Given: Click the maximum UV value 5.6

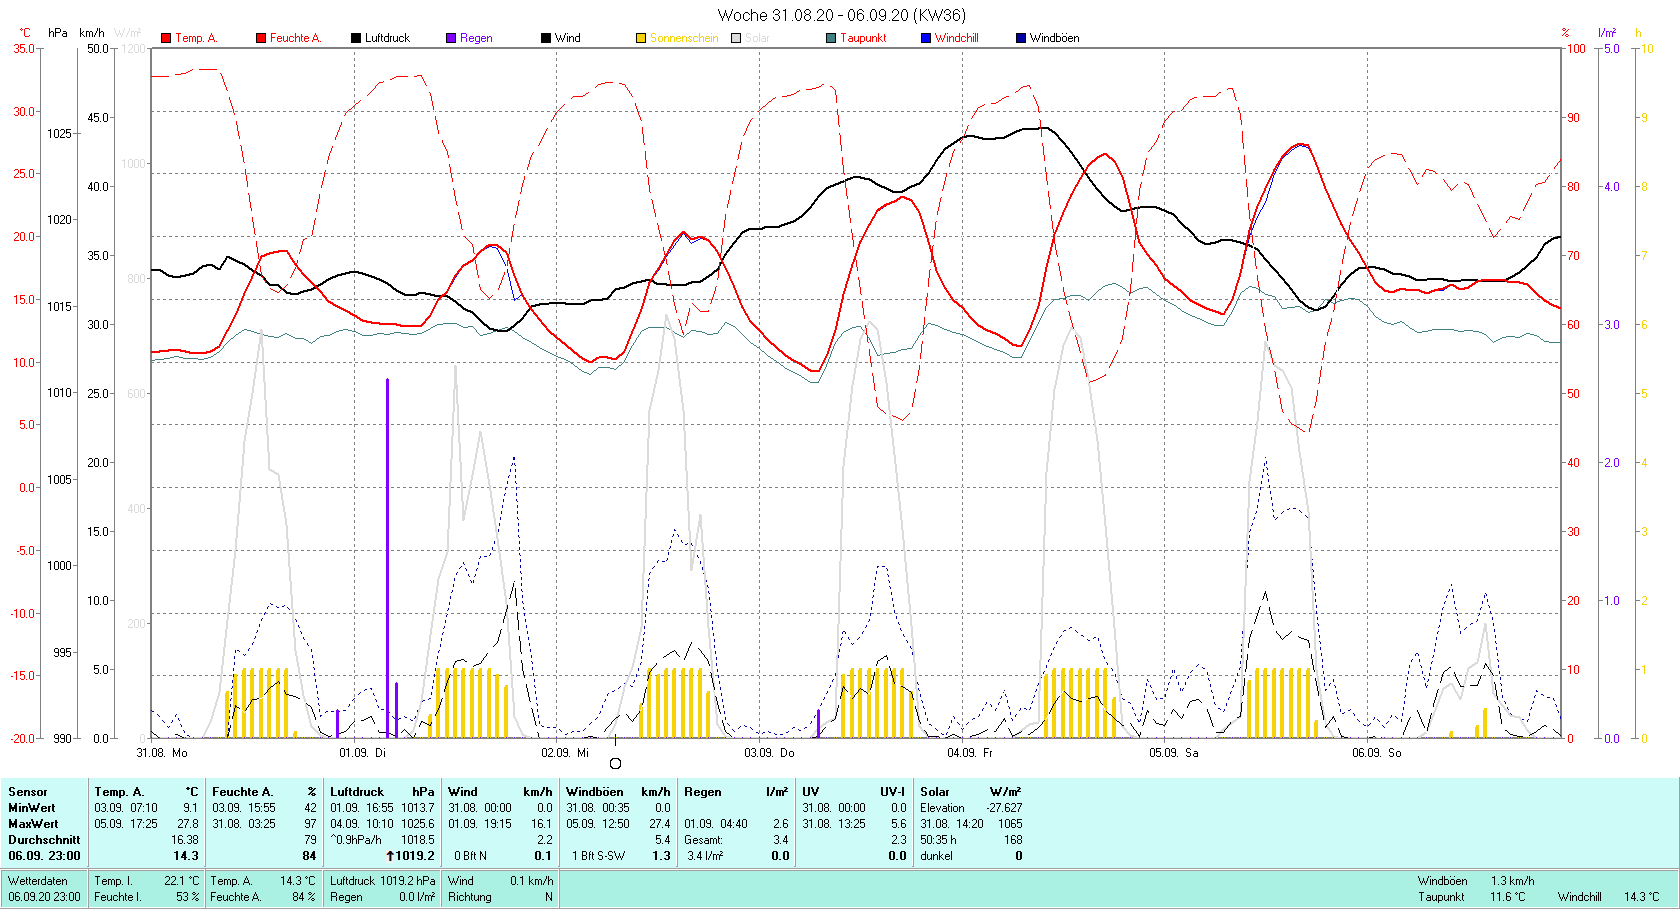Looking at the screenshot, I should (898, 824).
